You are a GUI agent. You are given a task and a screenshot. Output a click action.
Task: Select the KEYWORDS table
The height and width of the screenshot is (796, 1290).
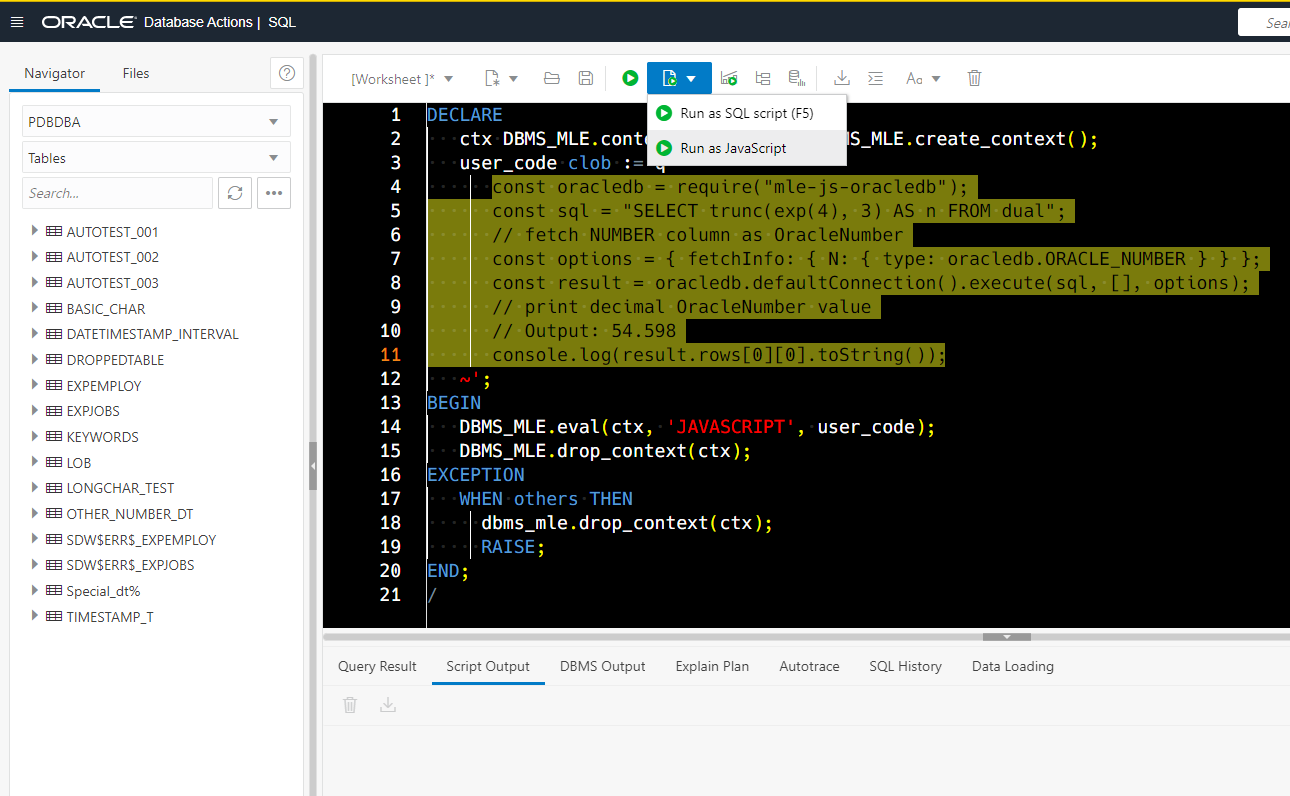102,437
